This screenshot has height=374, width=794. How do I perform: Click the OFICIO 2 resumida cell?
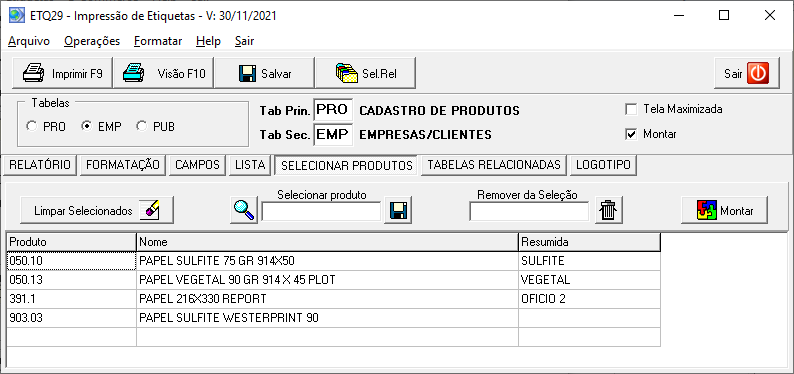pos(589,299)
